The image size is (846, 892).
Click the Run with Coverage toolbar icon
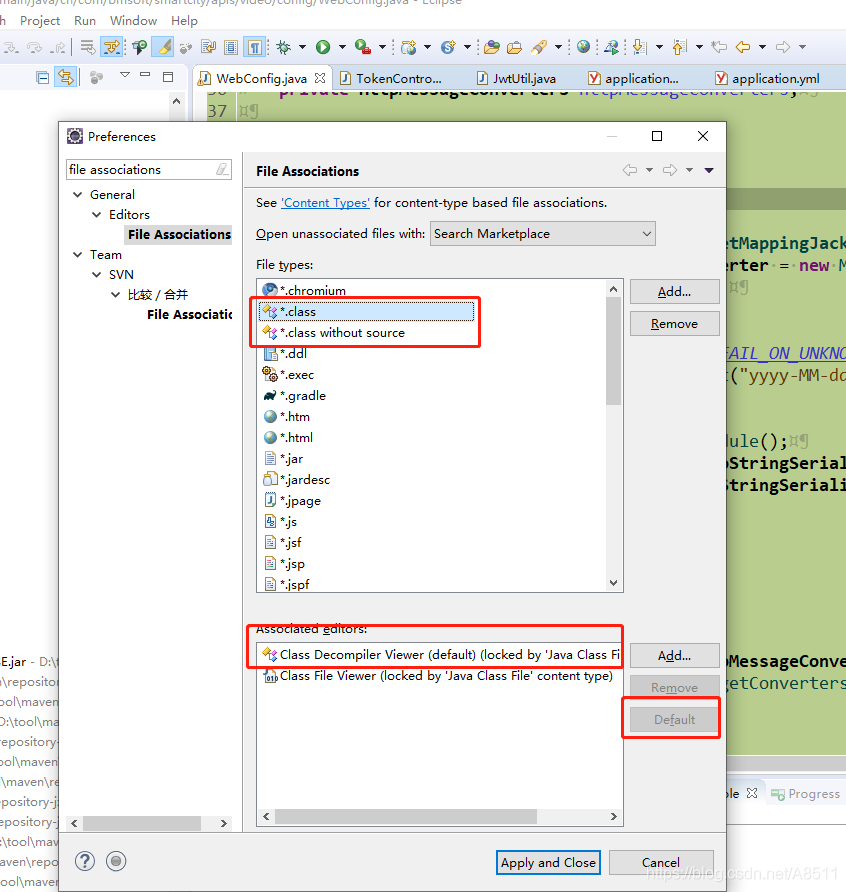pyautogui.click(x=362, y=47)
